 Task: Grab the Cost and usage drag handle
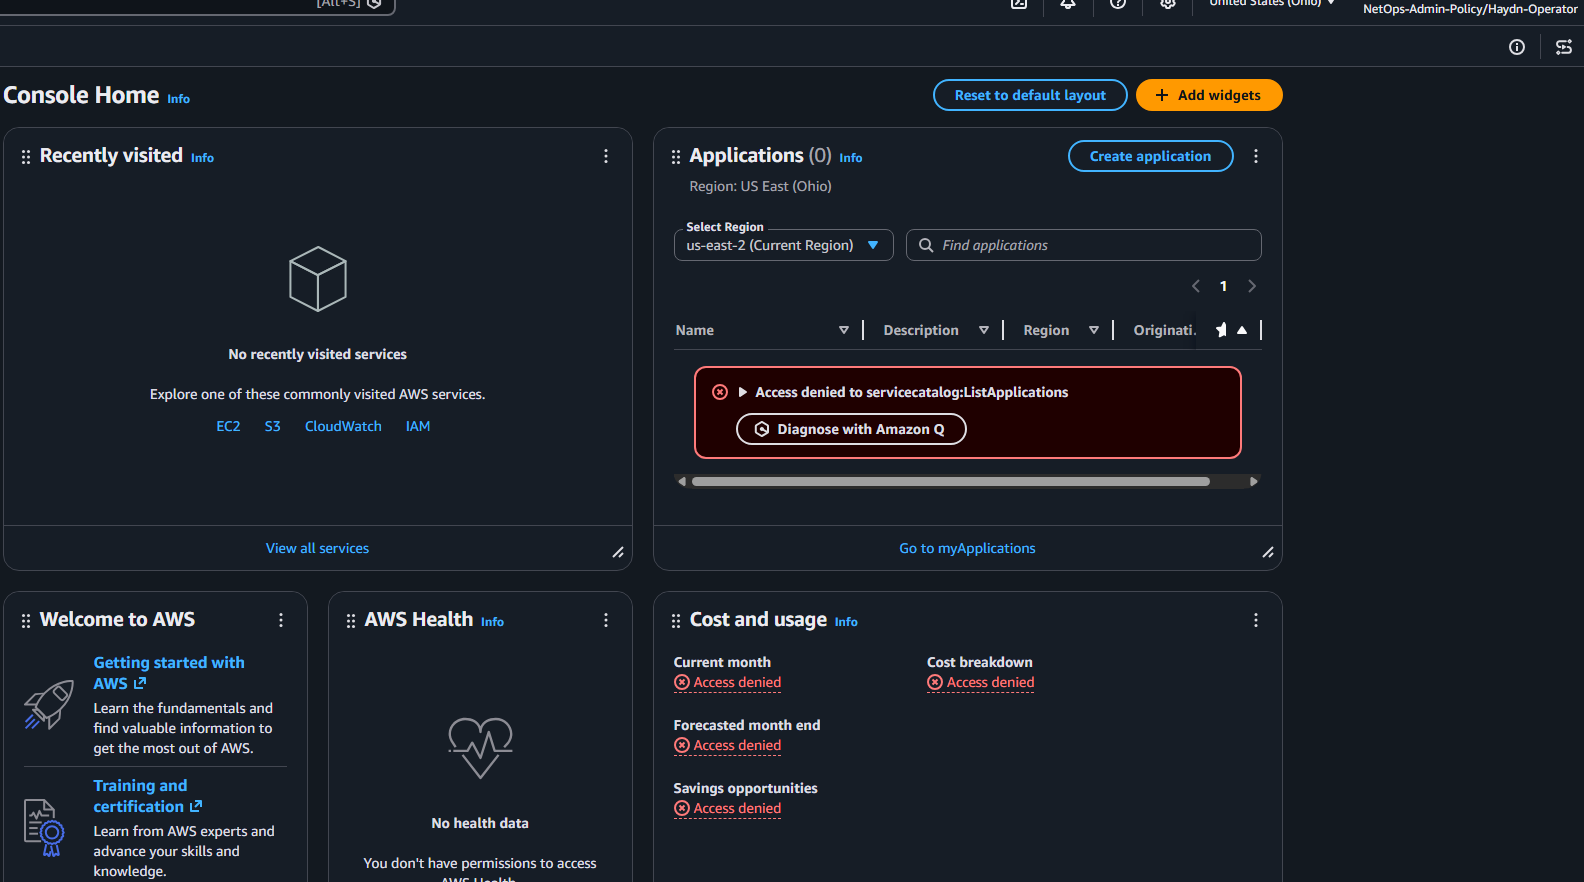tap(676, 621)
